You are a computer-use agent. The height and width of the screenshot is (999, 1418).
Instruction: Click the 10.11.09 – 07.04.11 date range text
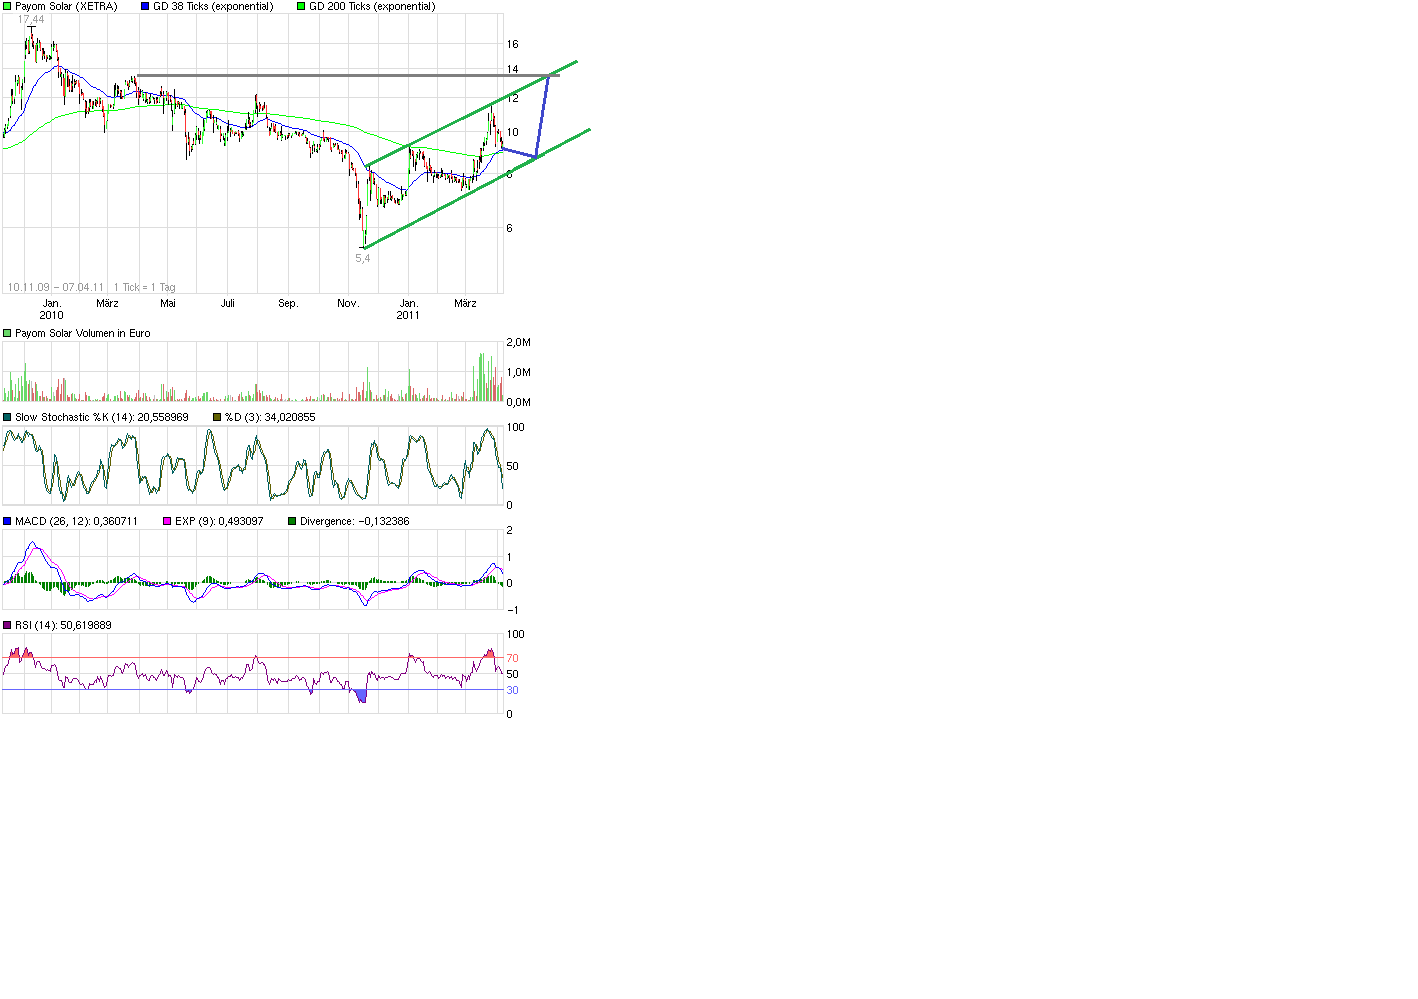point(56,287)
